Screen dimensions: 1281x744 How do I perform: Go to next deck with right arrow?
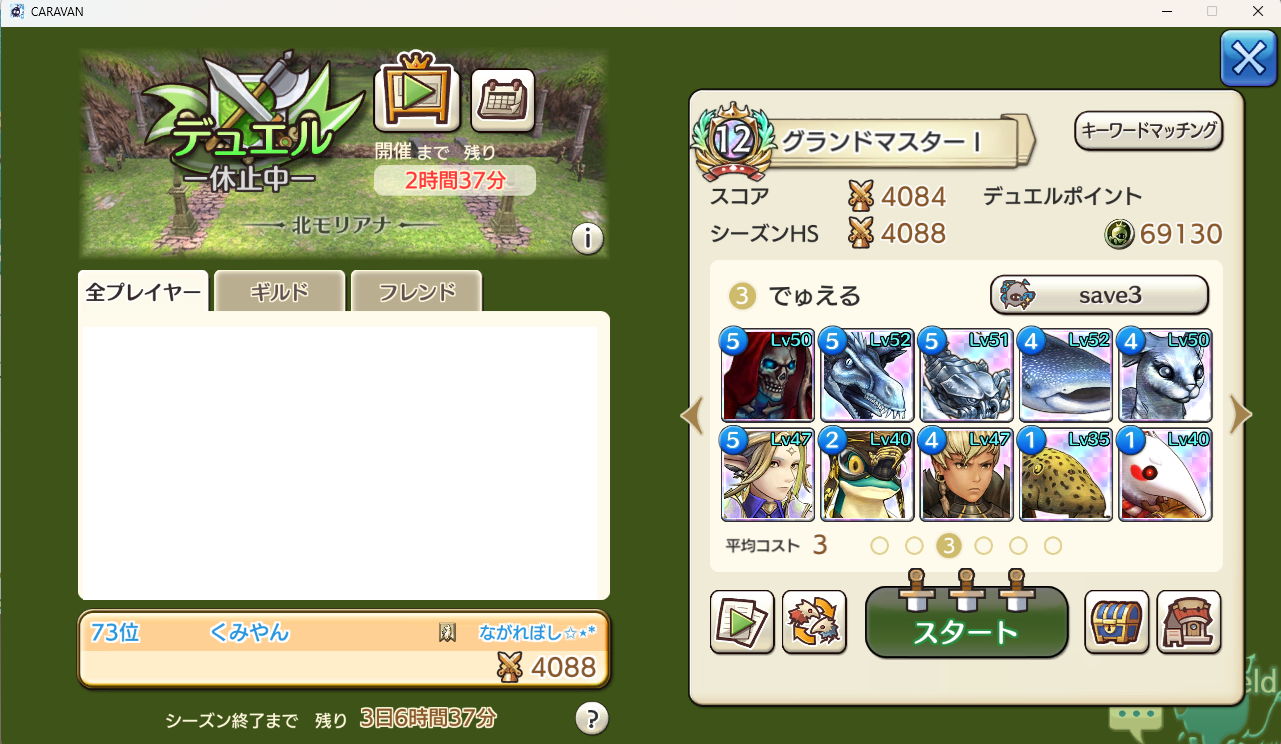[x=1240, y=415]
